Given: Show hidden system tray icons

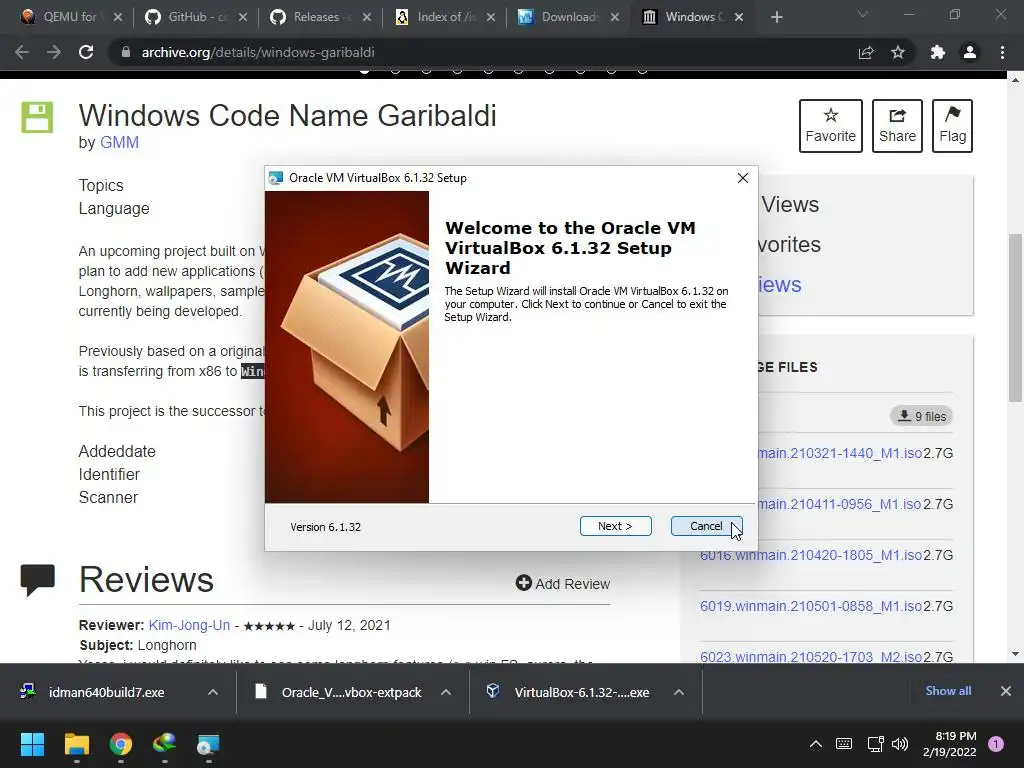Looking at the screenshot, I should [x=816, y=744].
